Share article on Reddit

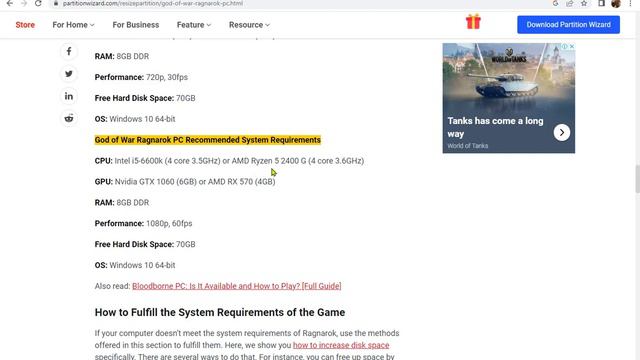[x=69, y=118]
